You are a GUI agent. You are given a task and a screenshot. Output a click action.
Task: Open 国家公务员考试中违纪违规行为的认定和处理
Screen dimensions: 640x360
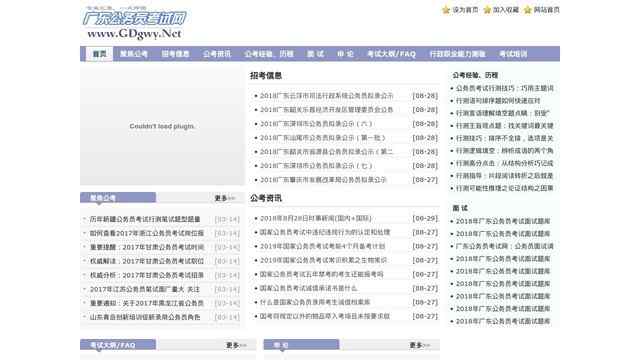tap(325, 232)
